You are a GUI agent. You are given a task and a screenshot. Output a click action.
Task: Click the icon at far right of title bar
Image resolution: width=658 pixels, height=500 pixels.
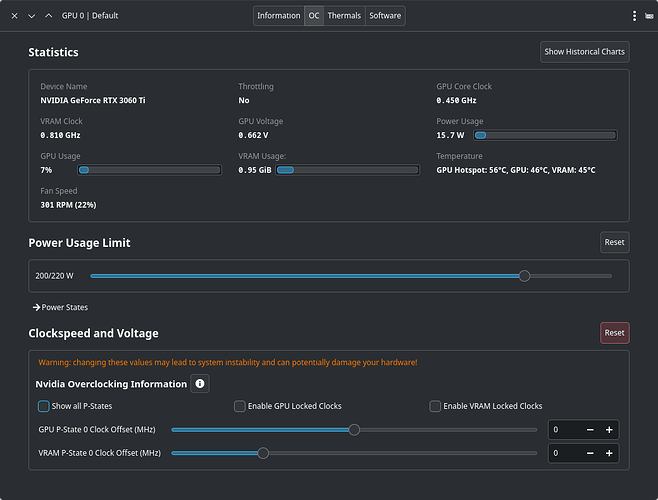(x=650, y=16)
